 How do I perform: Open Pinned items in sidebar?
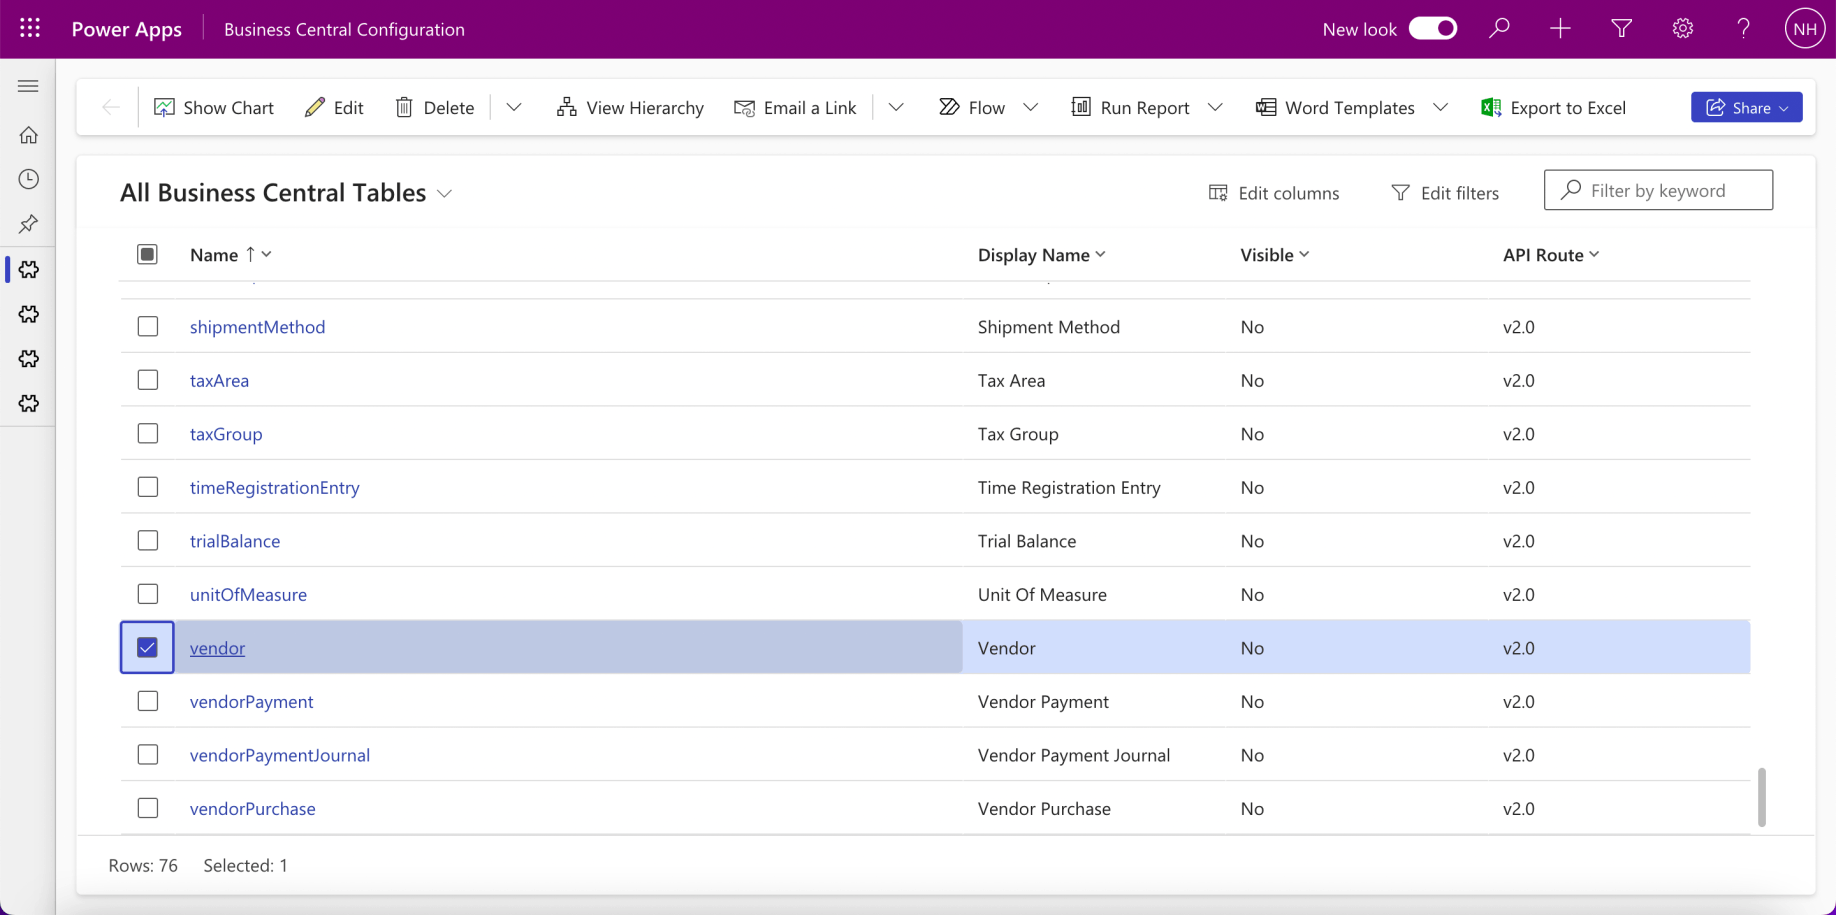[29, 224]
